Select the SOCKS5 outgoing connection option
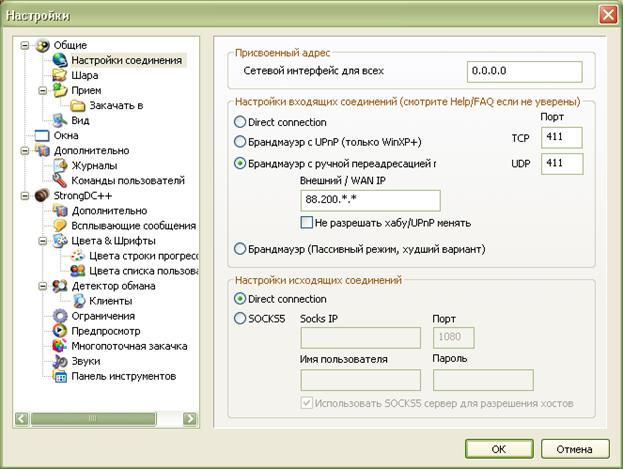Screen dimensions: 623x469 coord(240,319)
